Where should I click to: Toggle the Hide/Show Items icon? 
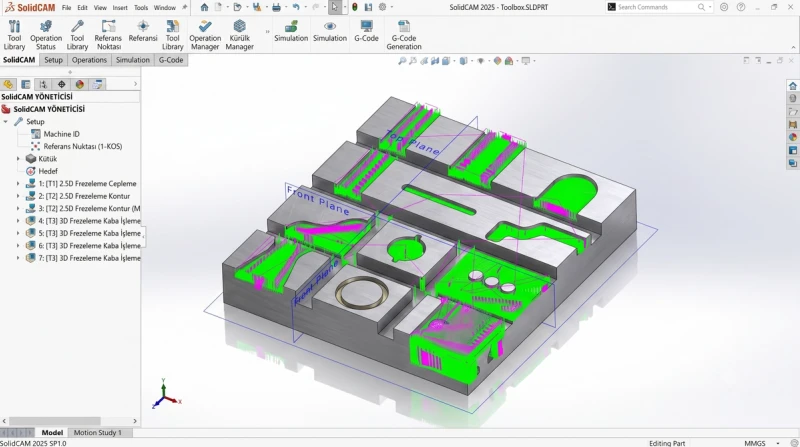tap(480, 61)
